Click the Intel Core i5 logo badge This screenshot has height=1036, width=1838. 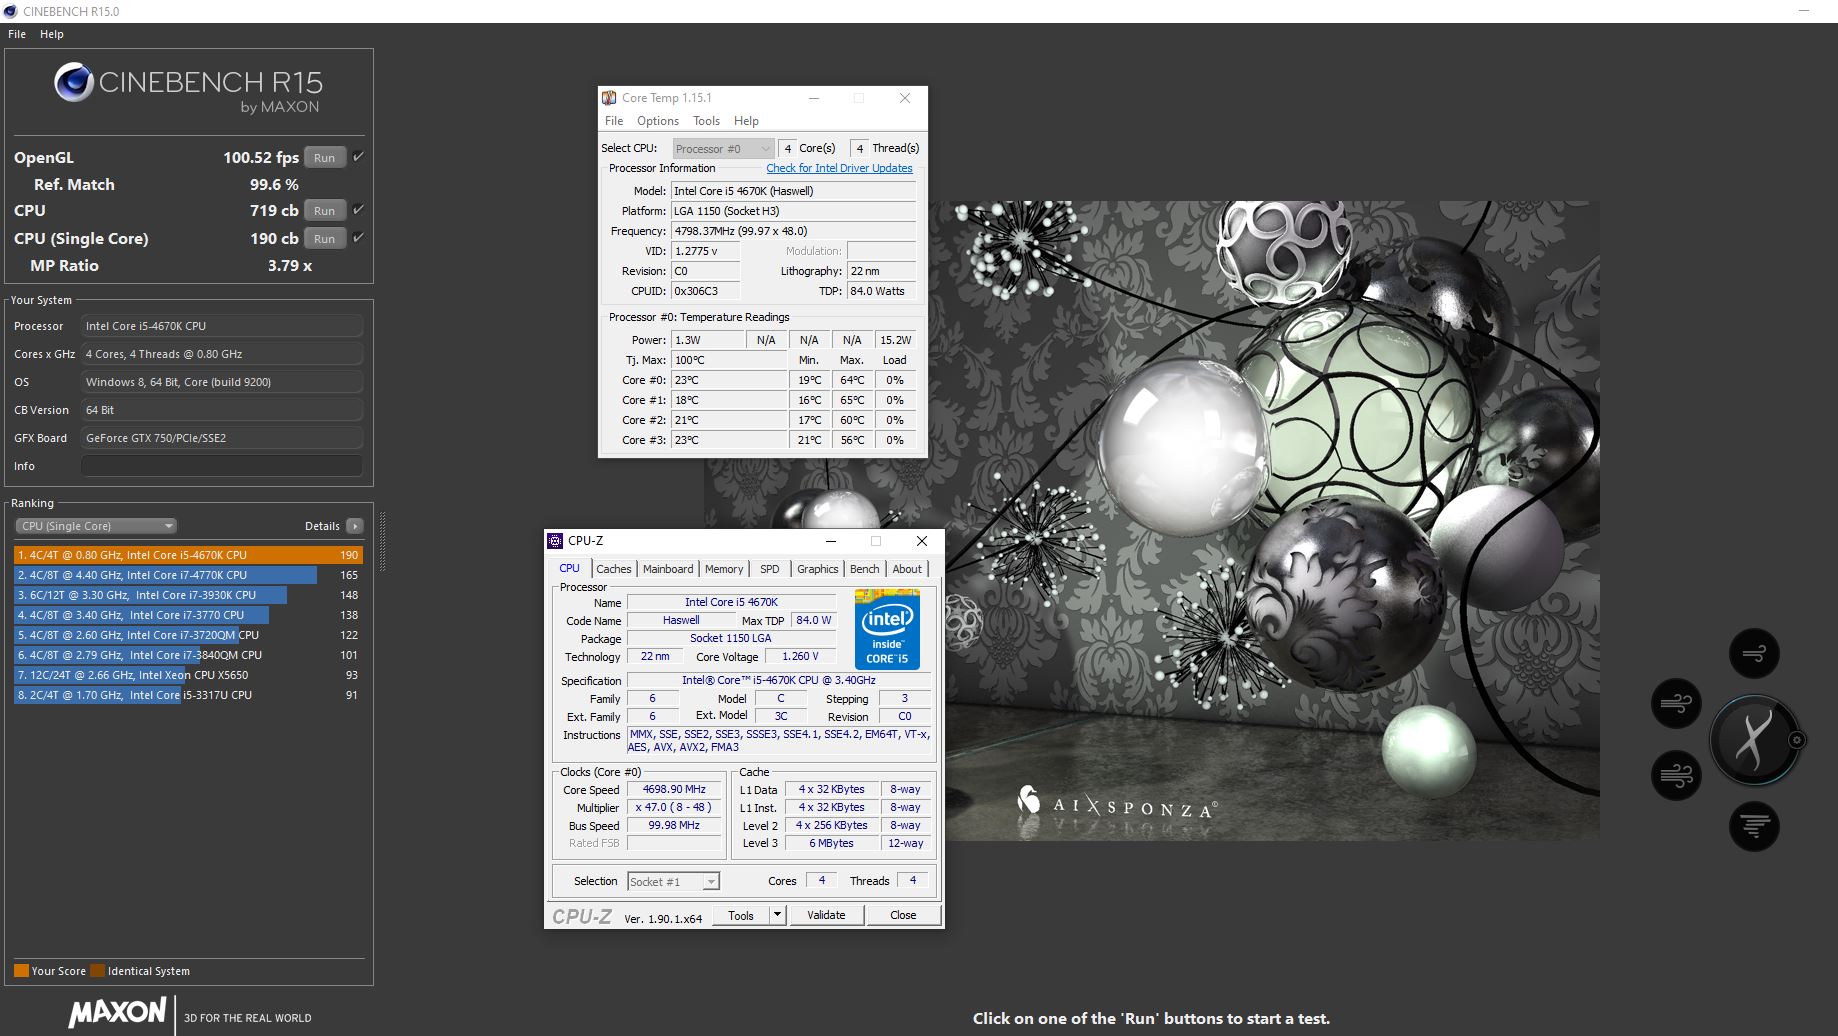(887, 629)
